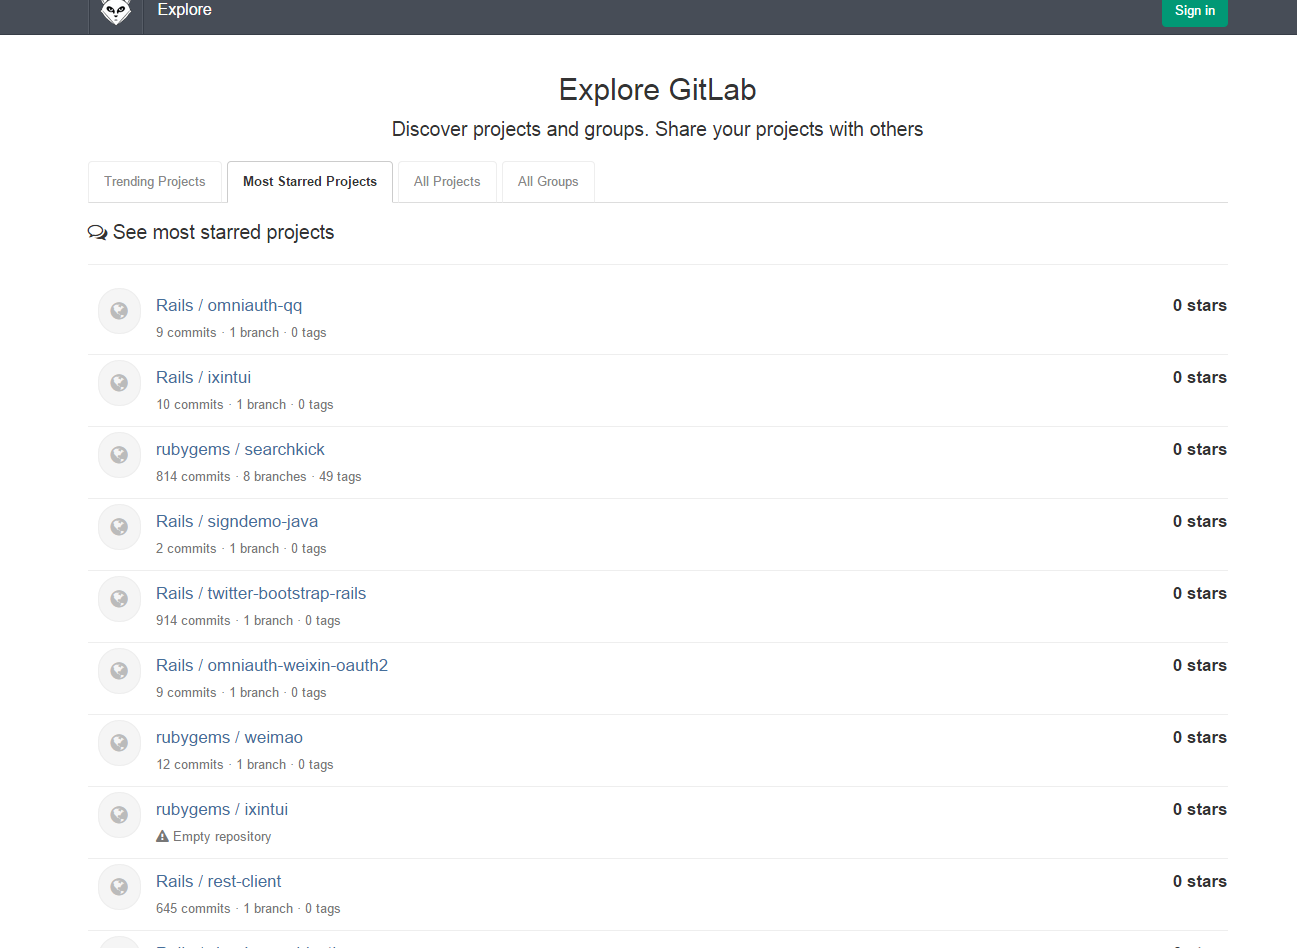Open the rubygems / weimao project
1297x948 pixels.
point(229,738)
